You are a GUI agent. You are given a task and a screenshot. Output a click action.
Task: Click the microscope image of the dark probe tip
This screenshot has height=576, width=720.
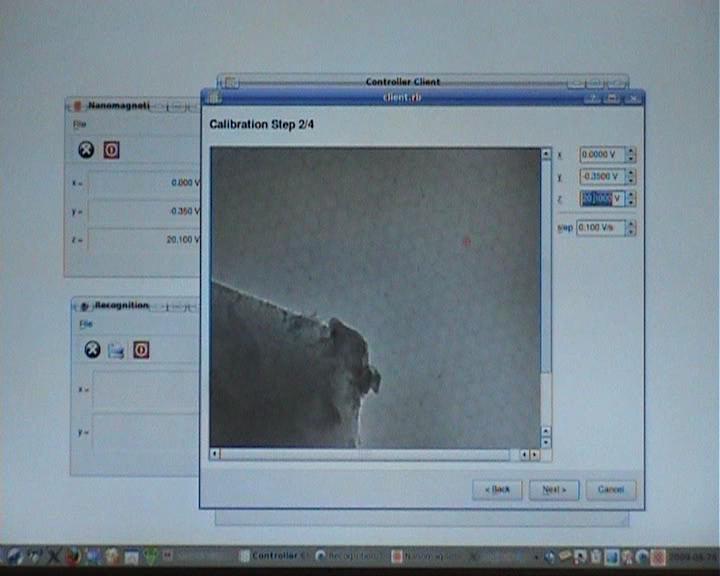(375, 297)
